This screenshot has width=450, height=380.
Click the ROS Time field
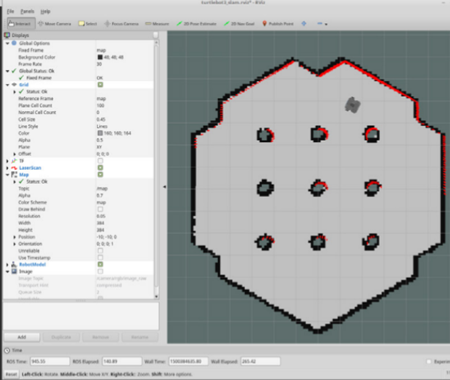click(50, 361)
